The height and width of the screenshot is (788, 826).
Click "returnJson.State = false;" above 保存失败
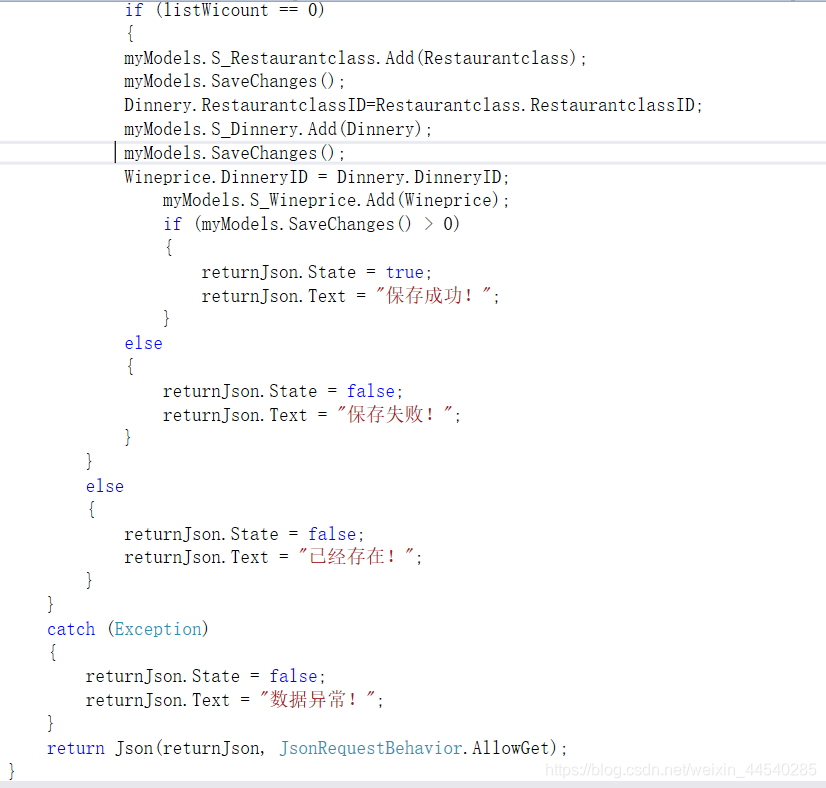point(282,391)
